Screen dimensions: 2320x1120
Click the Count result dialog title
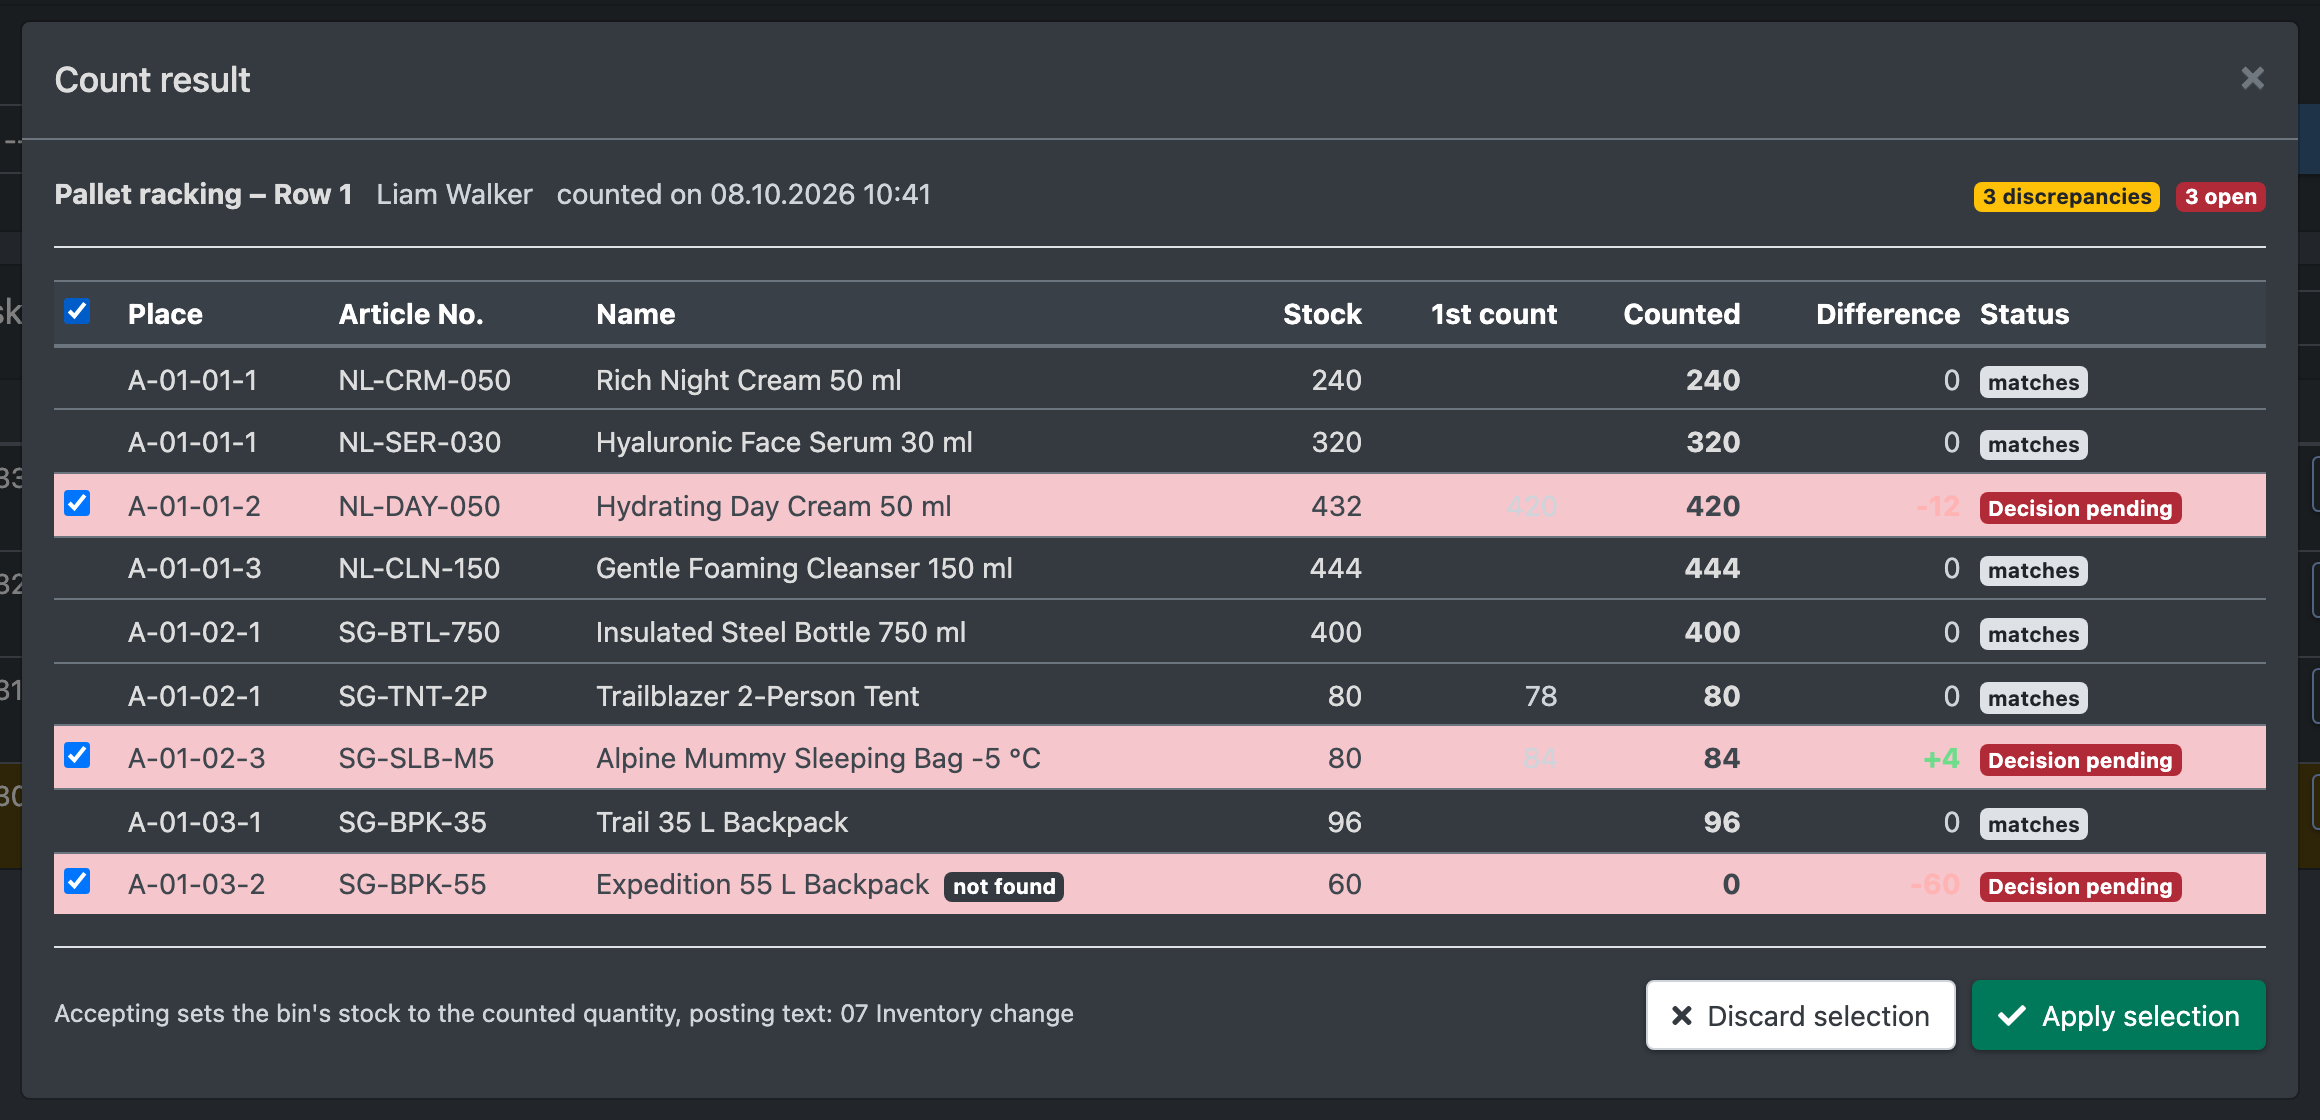tap(152, 80)
